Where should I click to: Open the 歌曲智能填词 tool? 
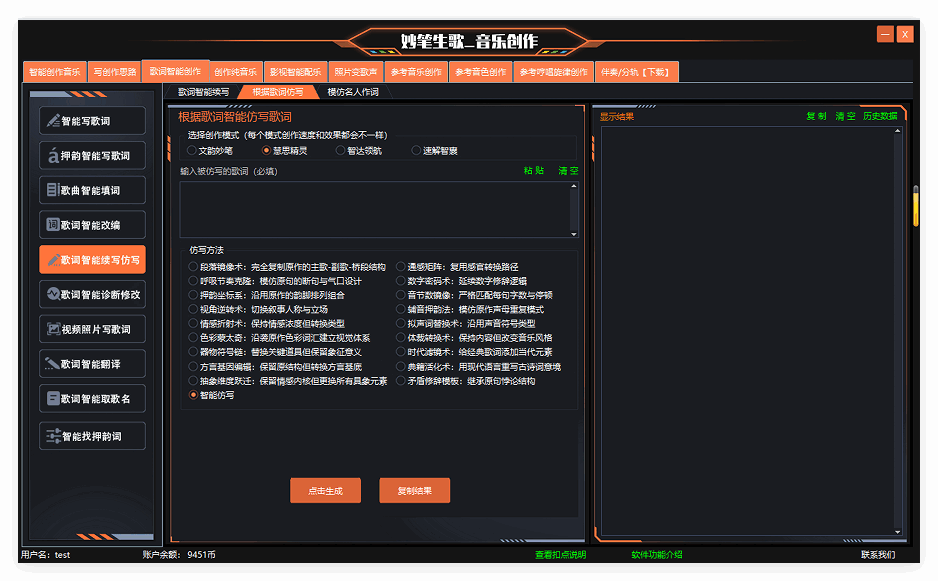(92, 190)
